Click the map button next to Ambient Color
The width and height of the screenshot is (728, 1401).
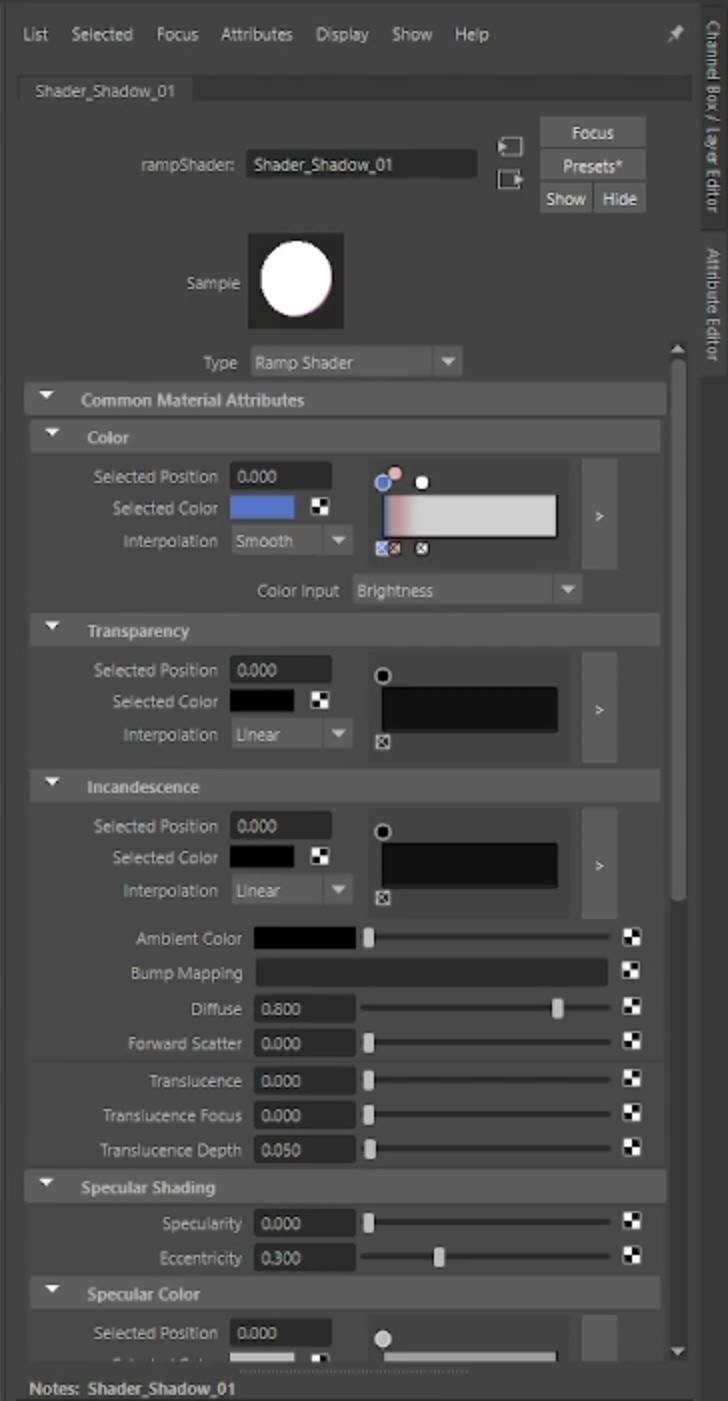point(631,938)
